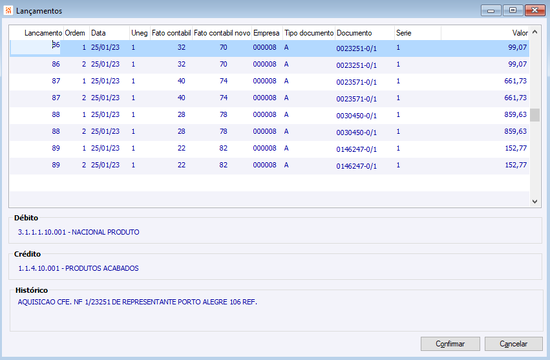
Task: Click the scrollbar up arrow
Action: point(535,32)
